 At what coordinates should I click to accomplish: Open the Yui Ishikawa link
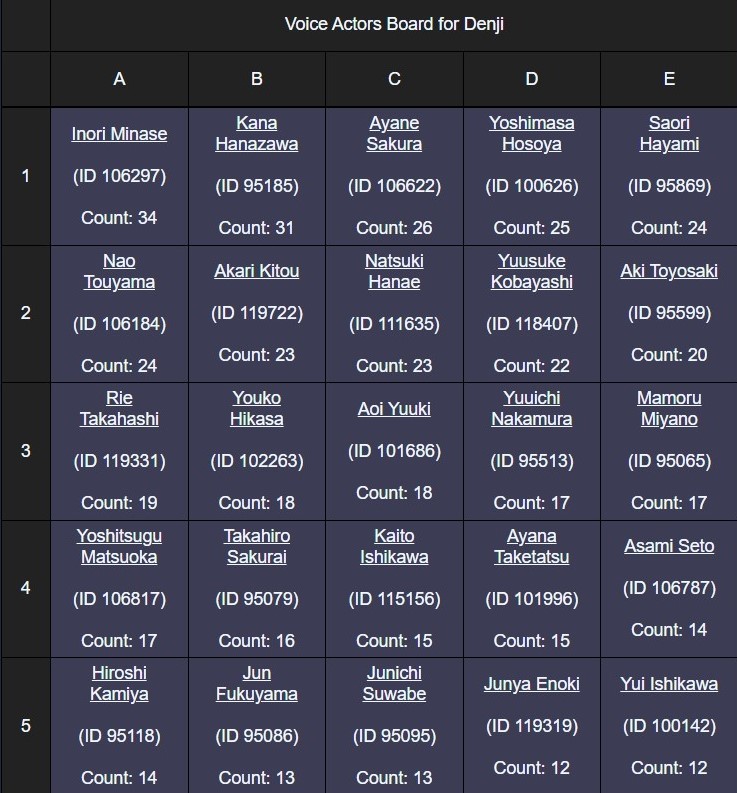[x=669, y=684]
